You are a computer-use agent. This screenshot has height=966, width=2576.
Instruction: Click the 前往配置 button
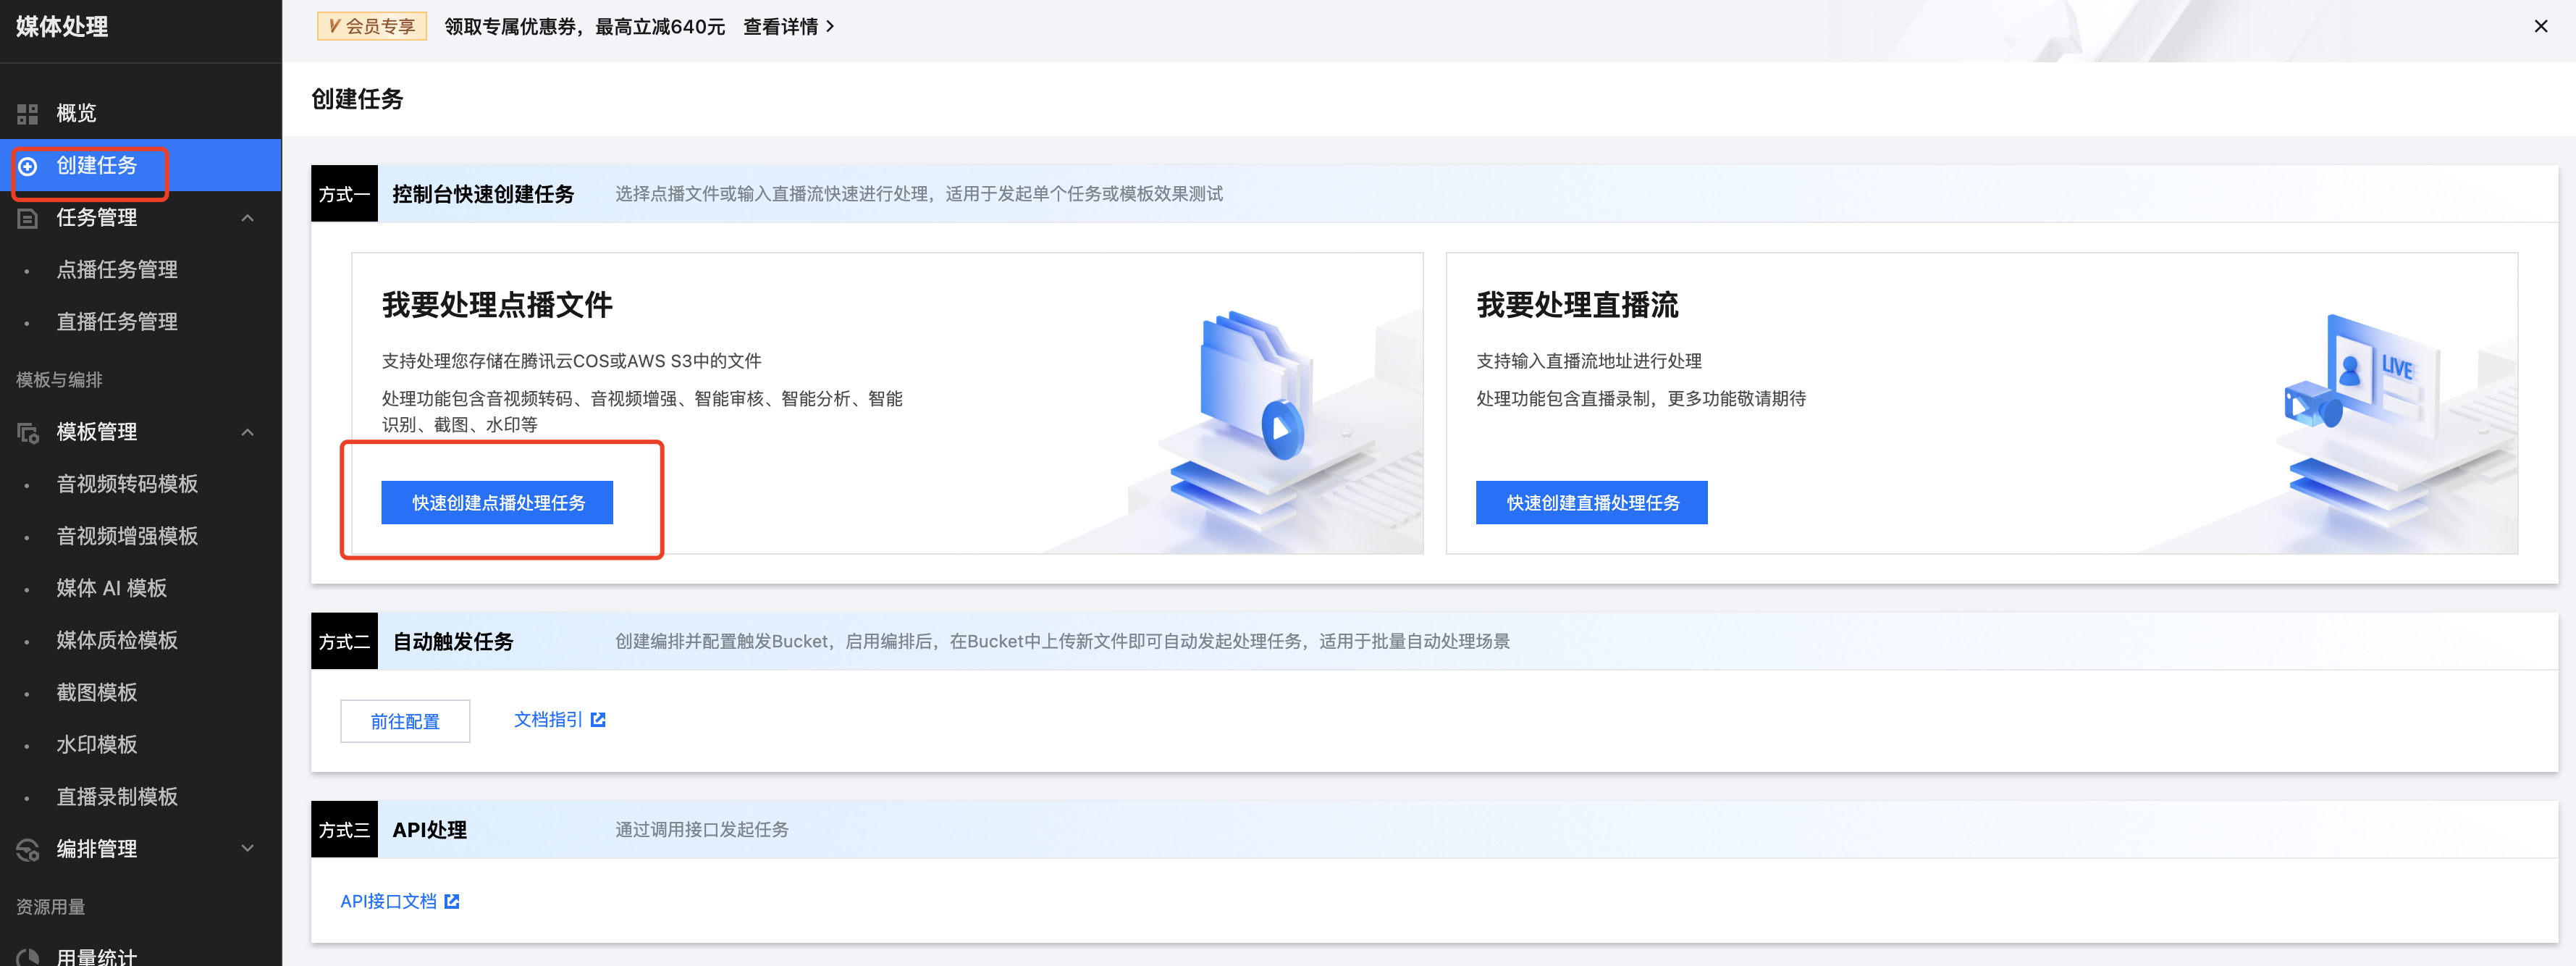coord(405,721)
